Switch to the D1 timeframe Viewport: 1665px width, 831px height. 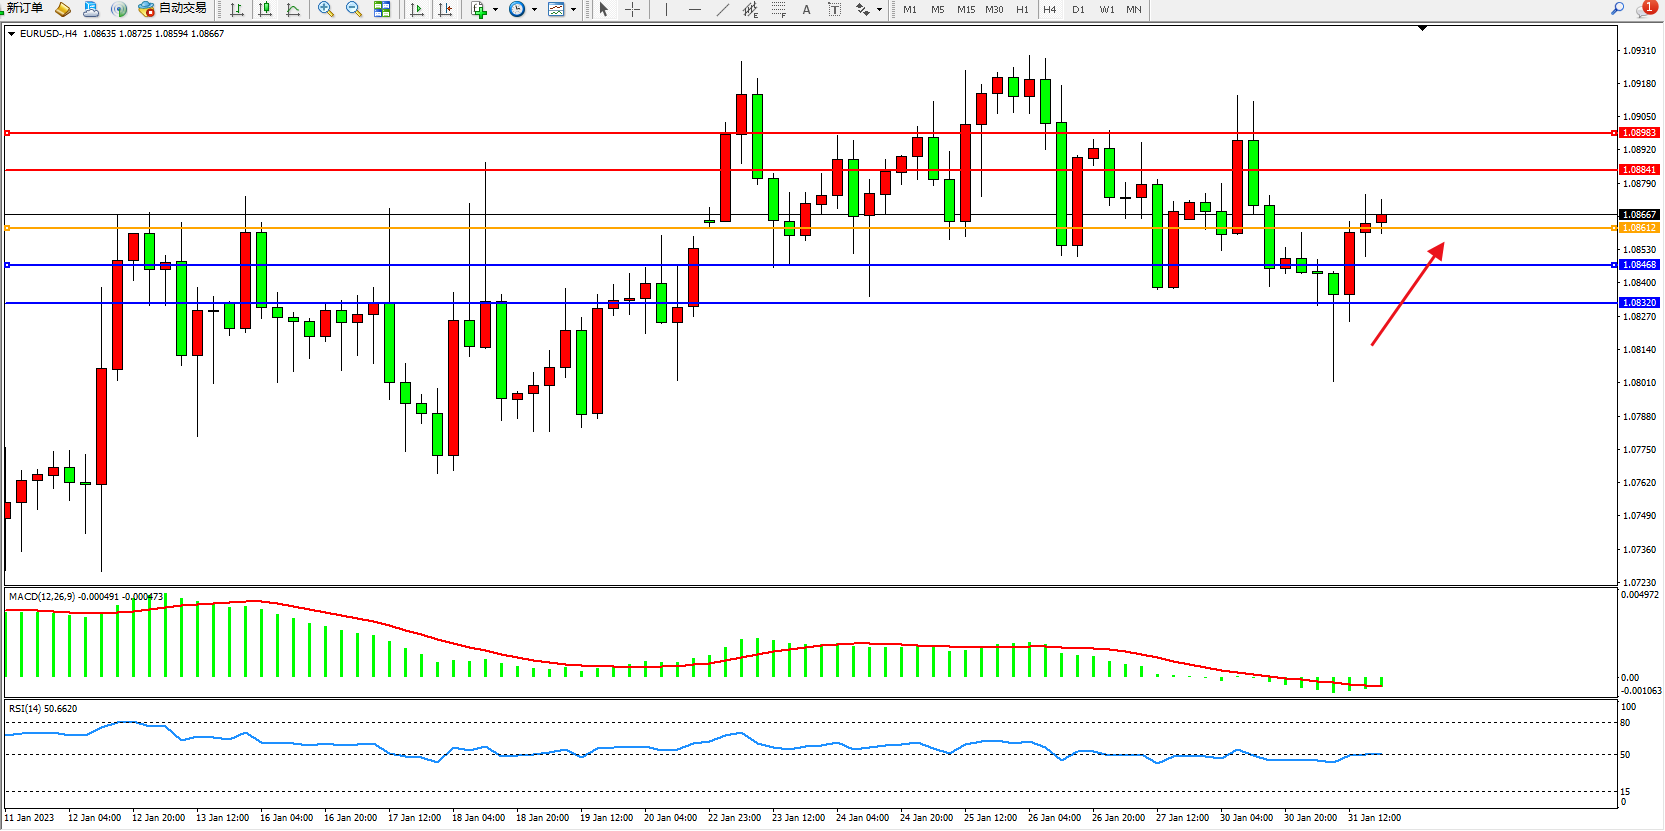click(x=1078, y=10)
